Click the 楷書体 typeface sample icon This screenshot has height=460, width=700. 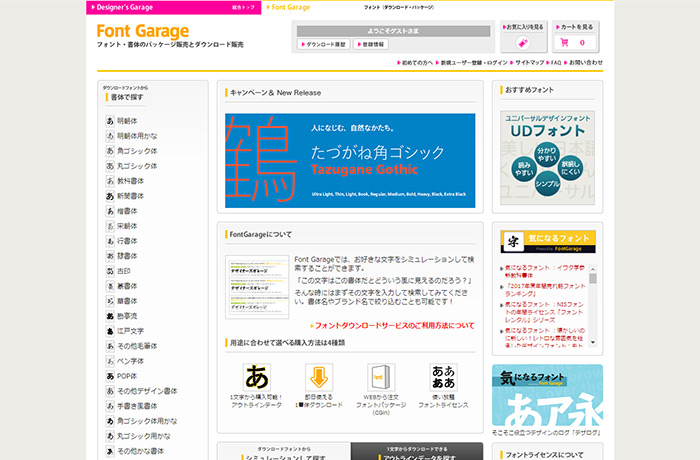[110, 211]
